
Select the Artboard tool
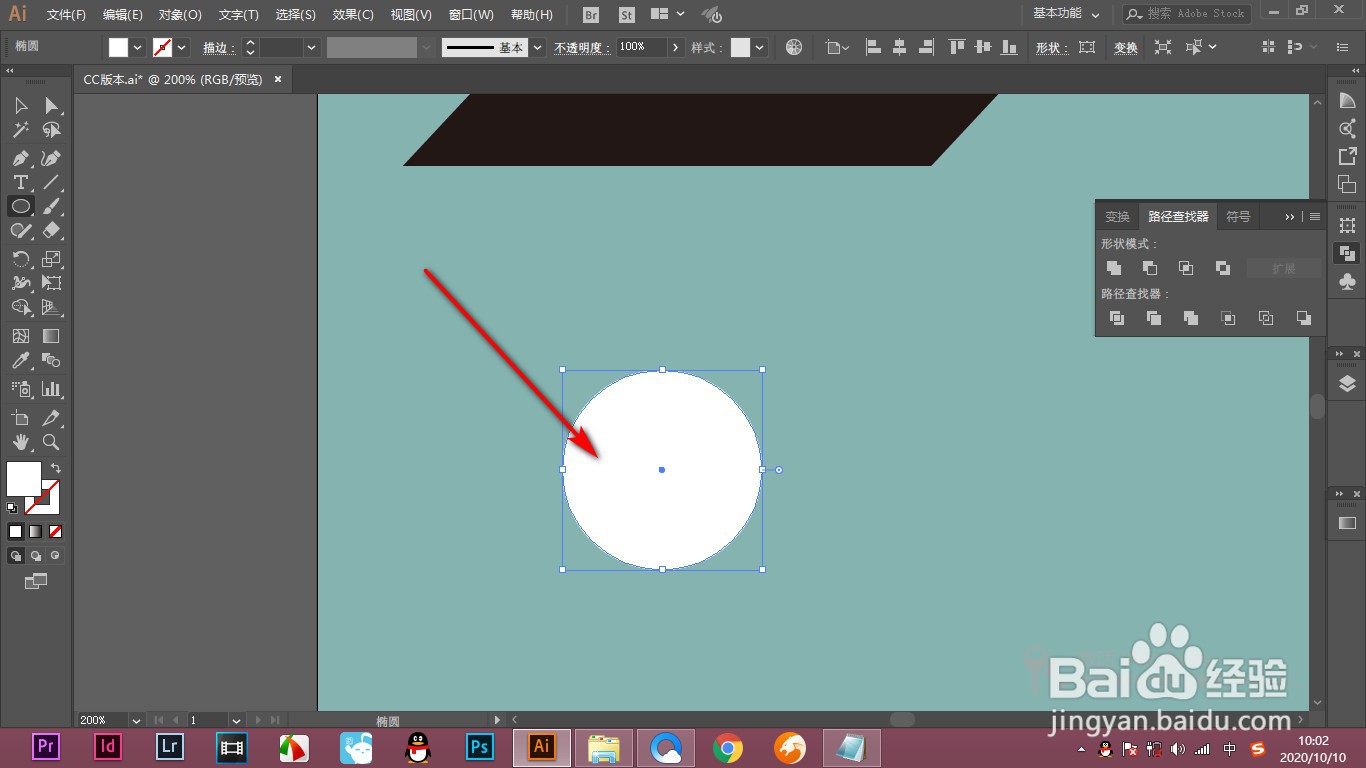click(20, 418)
